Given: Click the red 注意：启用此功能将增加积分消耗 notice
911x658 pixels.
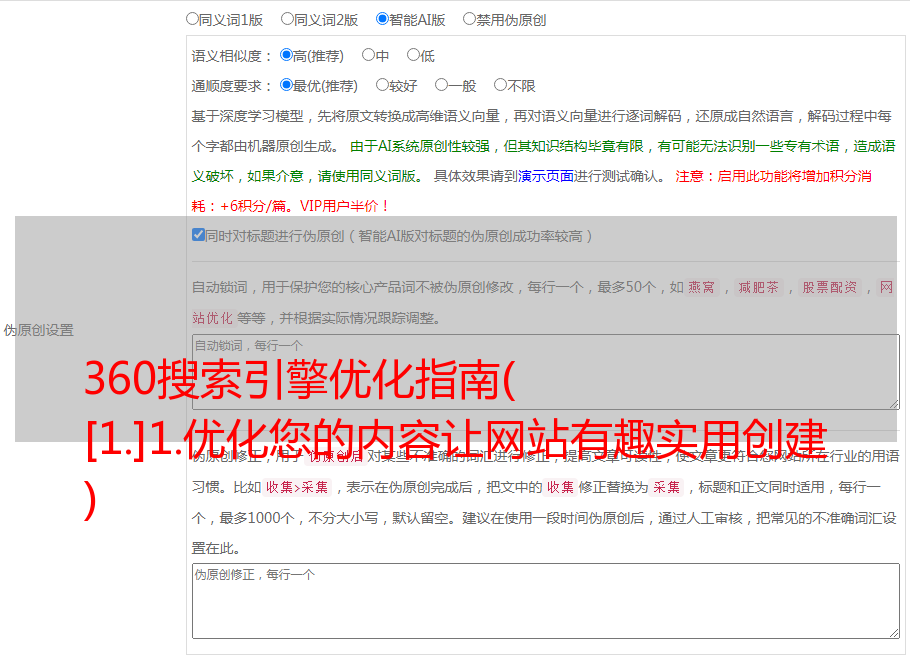Looking at the screenshot, I should pyautogui.click(x=532, y=191).
